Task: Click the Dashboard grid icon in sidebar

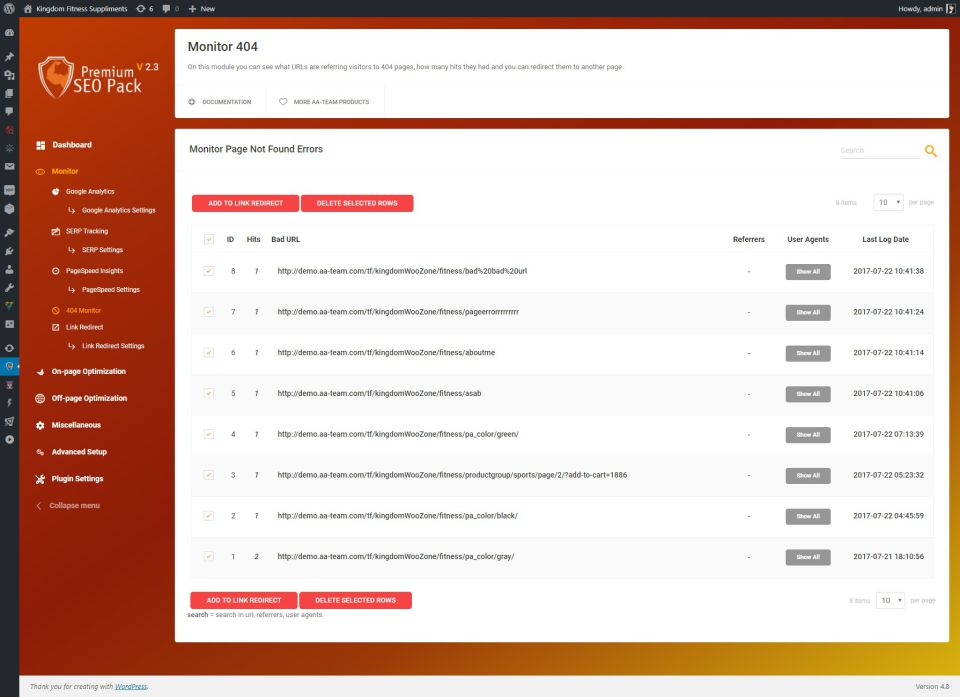Action: point(41,145)
